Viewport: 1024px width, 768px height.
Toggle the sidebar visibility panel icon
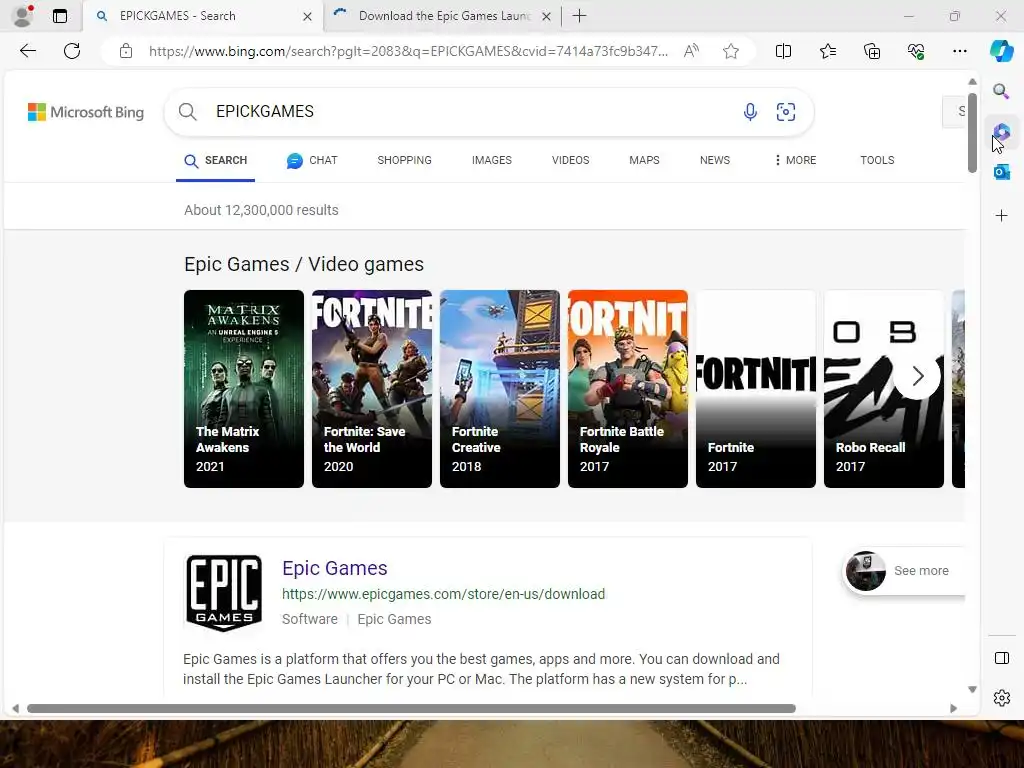pyautogui.click(x=1002, y=658)
